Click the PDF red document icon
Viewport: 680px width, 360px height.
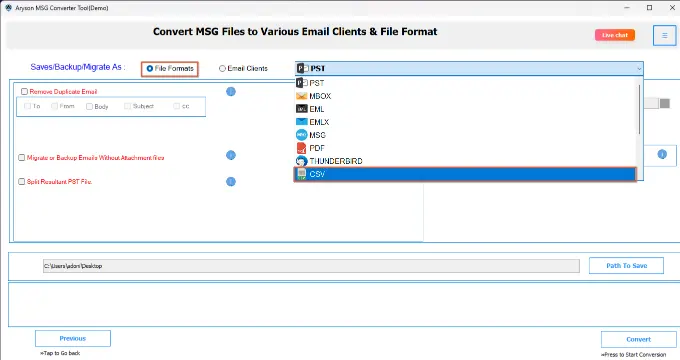[301, 148]
